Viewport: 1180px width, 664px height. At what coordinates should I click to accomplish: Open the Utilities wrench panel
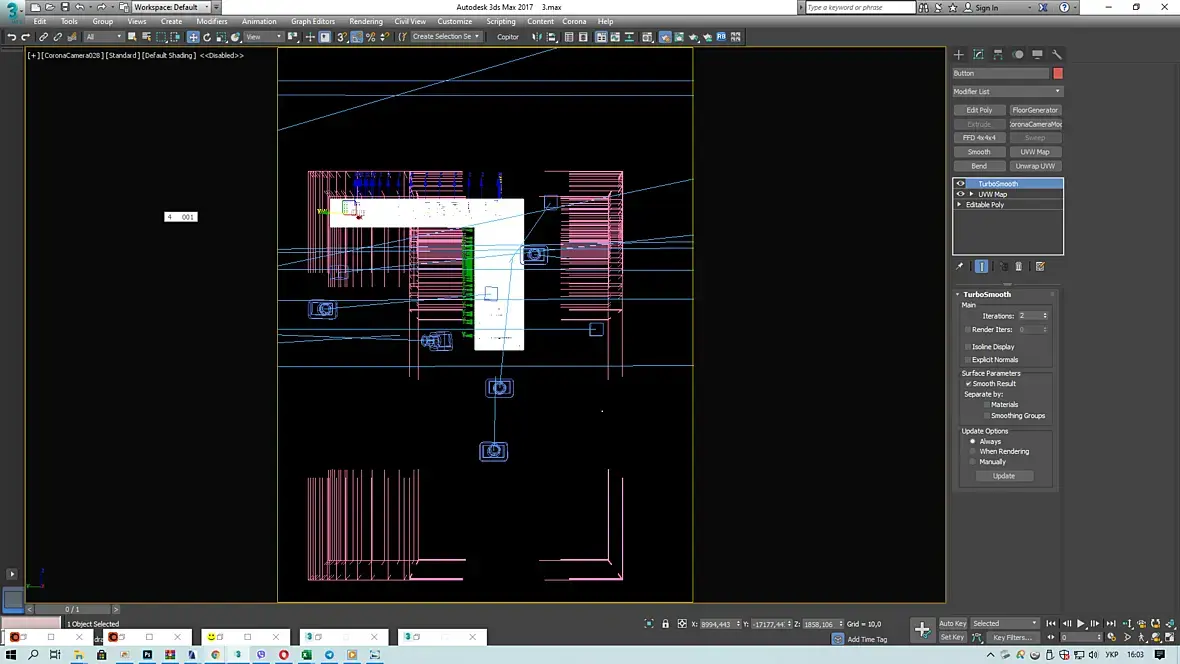click(x=1057, y=55)
